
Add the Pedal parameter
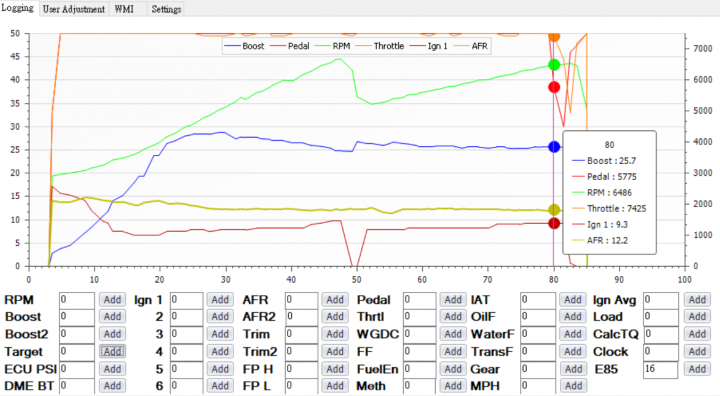point(453,300)
